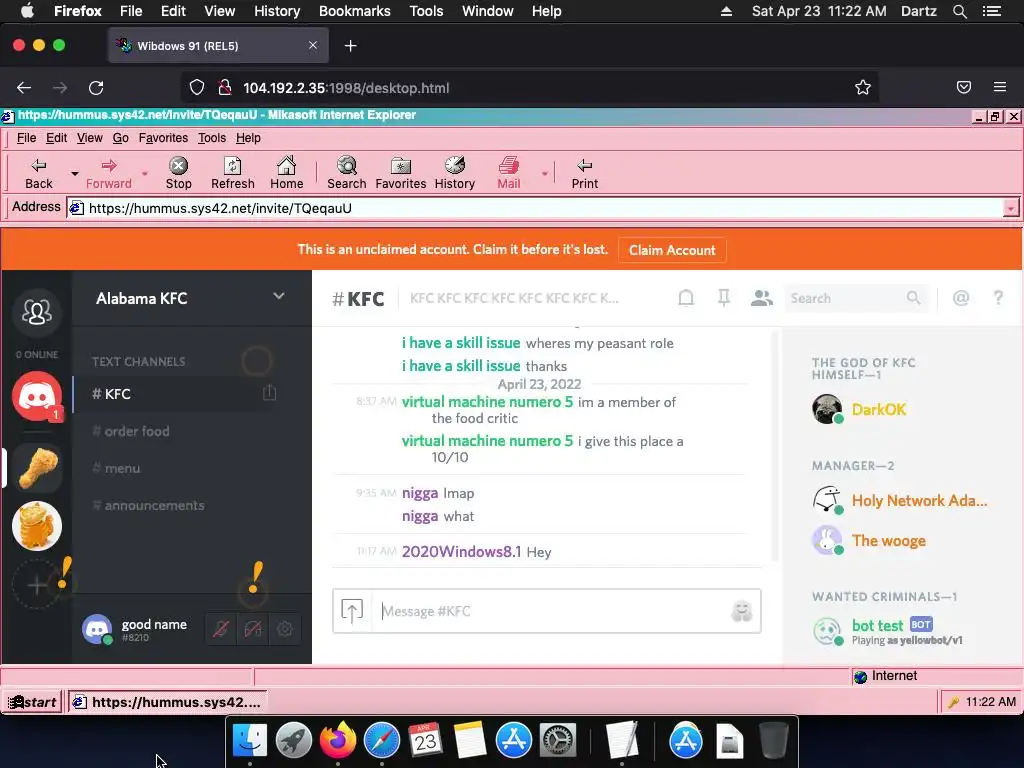Screen dimensions: 1024x768
Task: Expand the Mail button dropdown arrow
Action: 544,174
